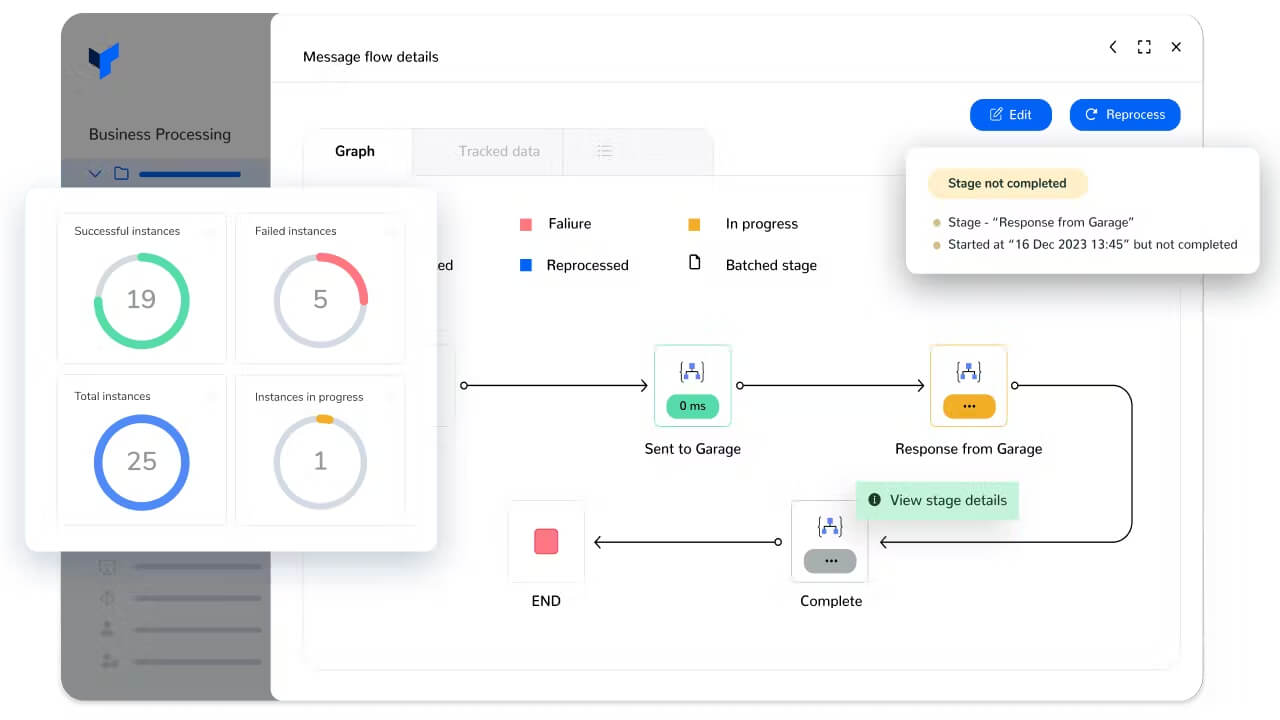Click the orange In progress legend swatch

pos(694,224)
